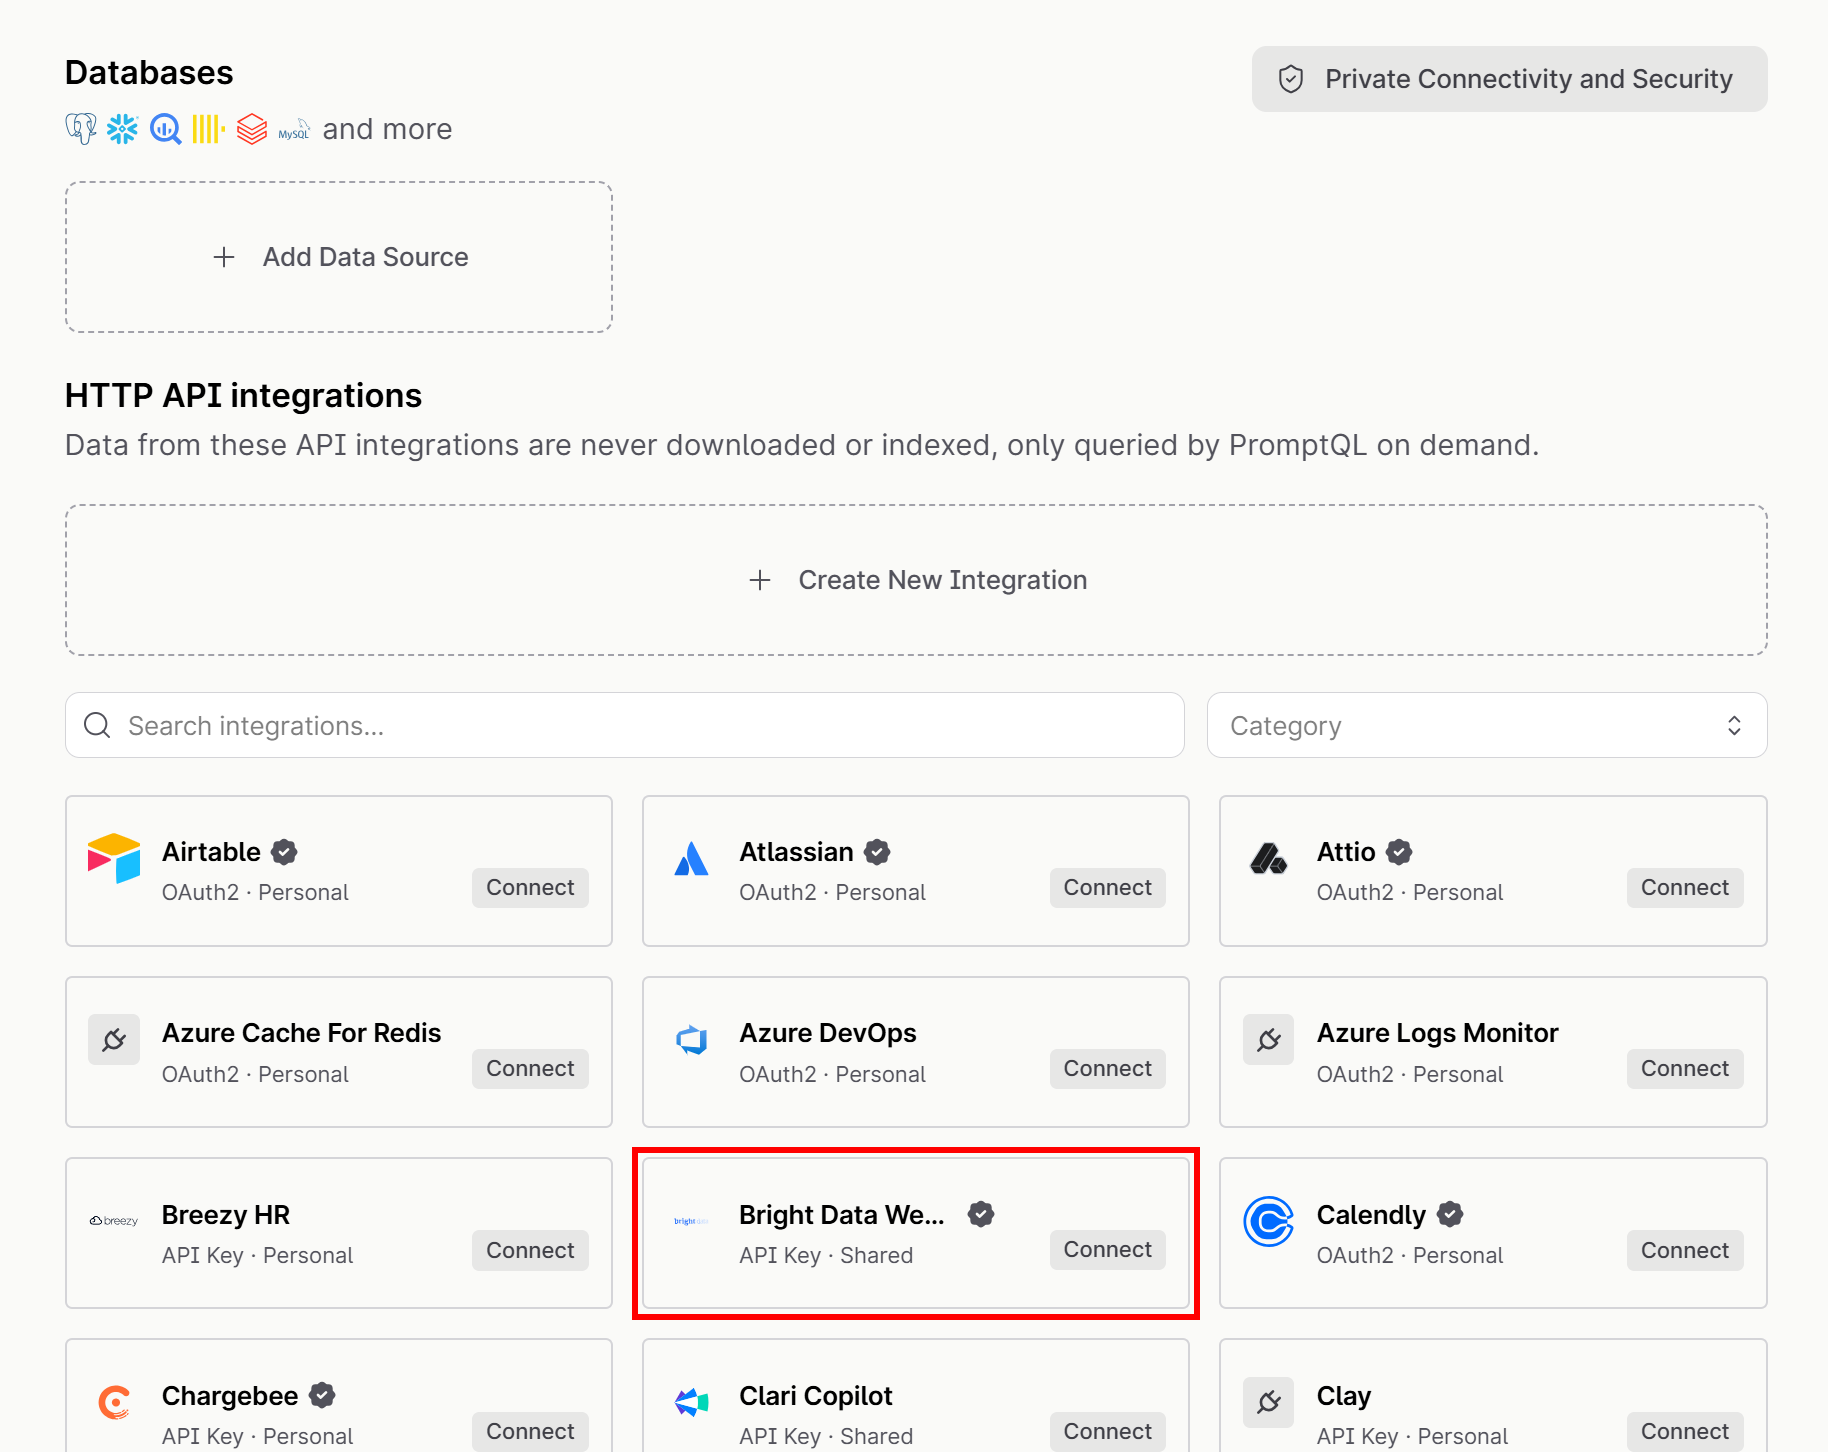Connect the Azure Cache For Redis integration
The width and height of the screenshot is (1828, 1452).
coord(530,1069)
